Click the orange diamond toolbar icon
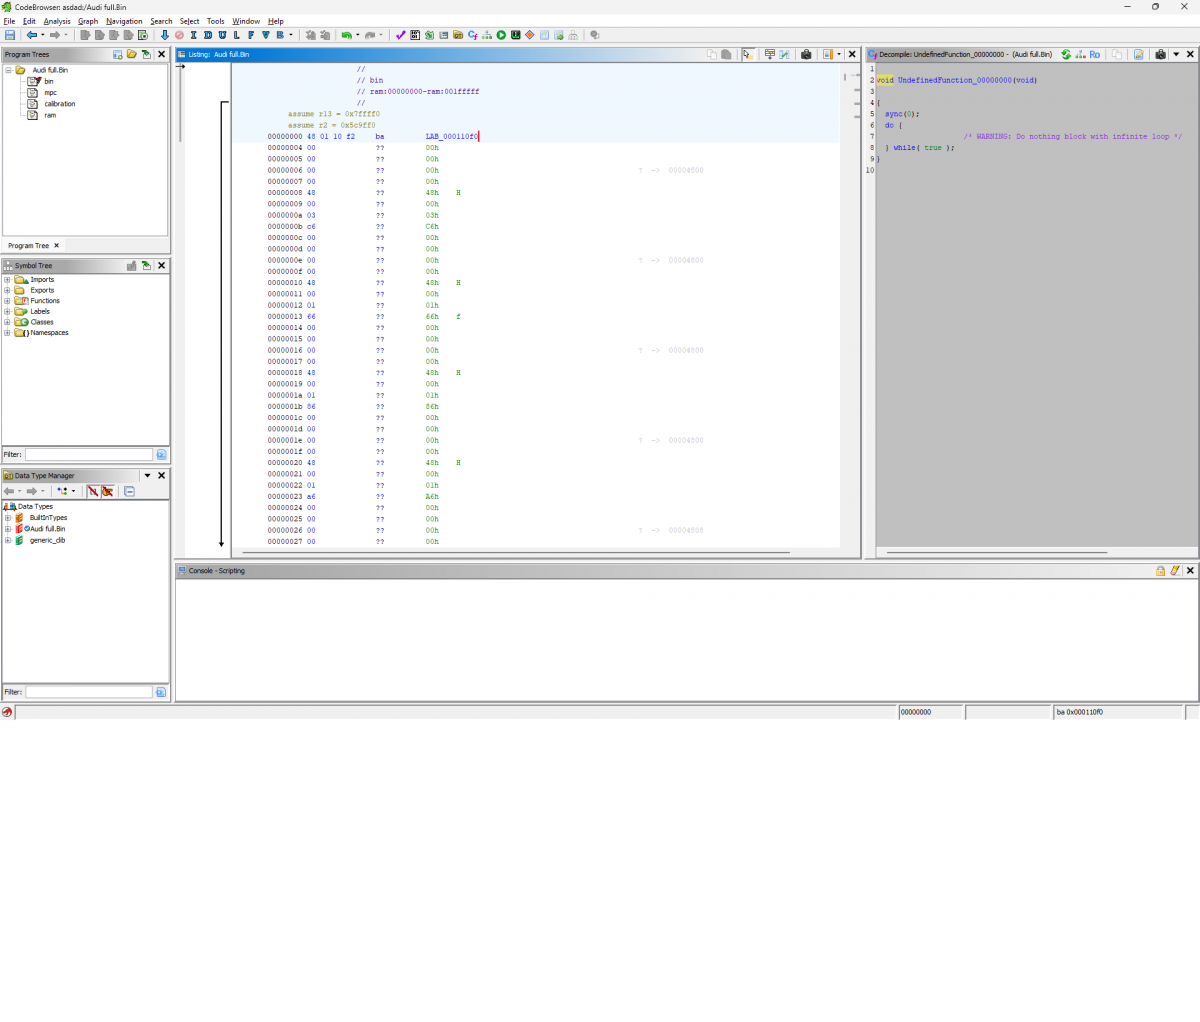Screen dimensions: 1200x1022 [530, 35]
